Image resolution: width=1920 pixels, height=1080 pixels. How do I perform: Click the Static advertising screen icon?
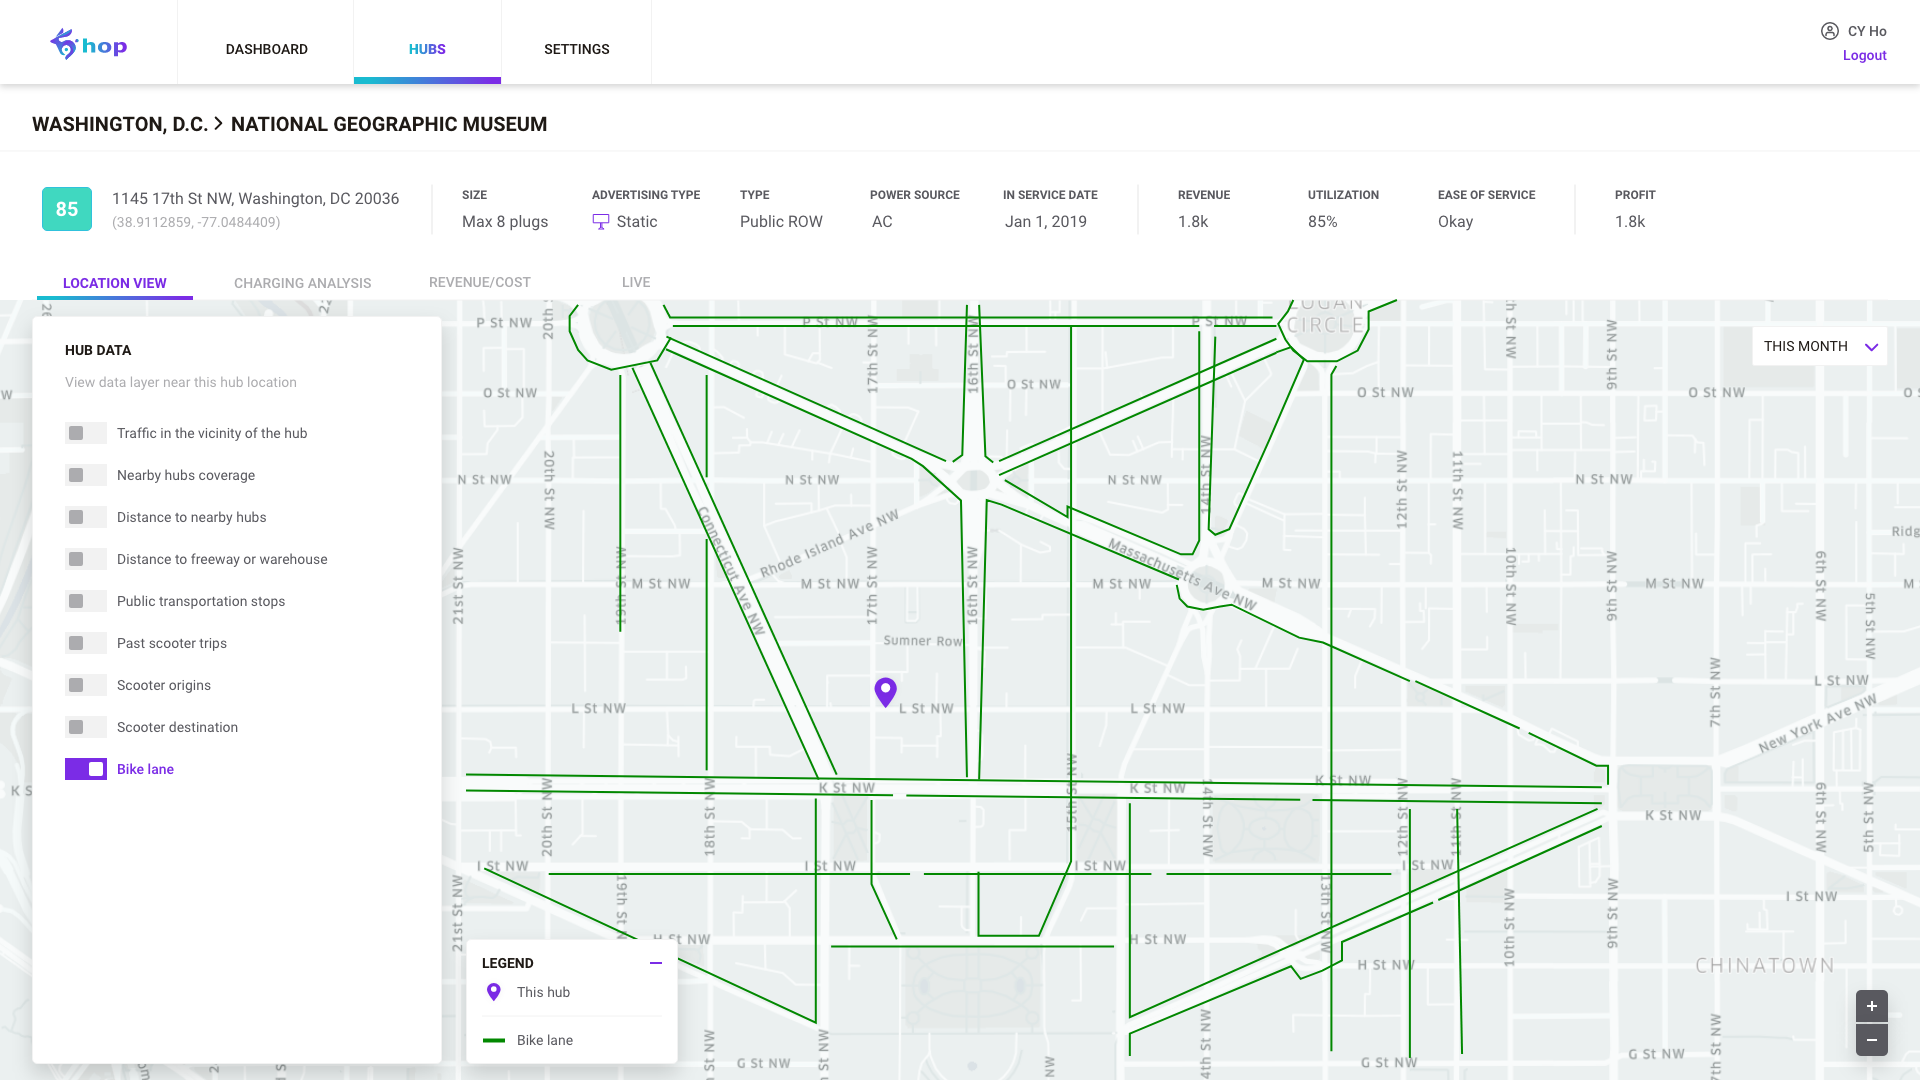click(600, 222)
